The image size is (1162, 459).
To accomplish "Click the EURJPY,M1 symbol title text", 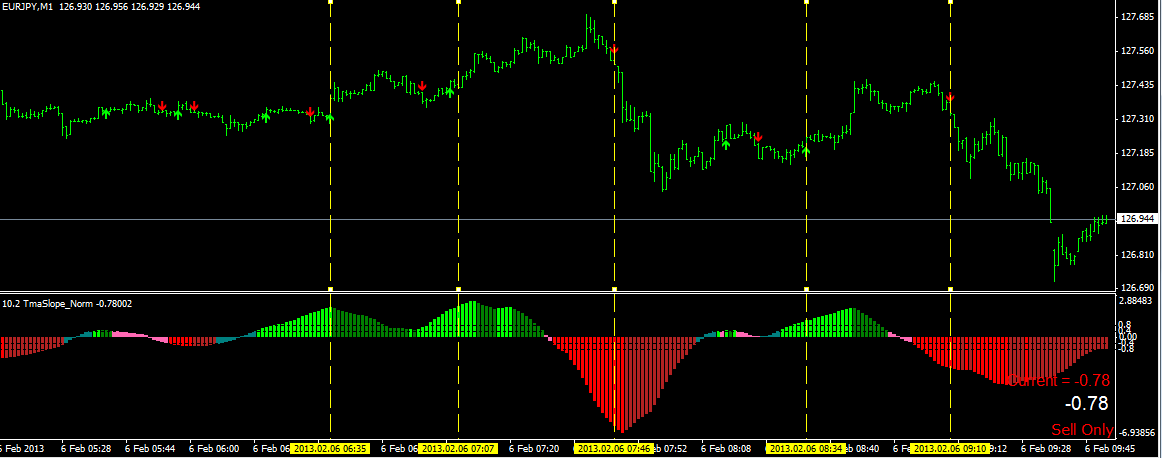I will click(x=27, y=6).
